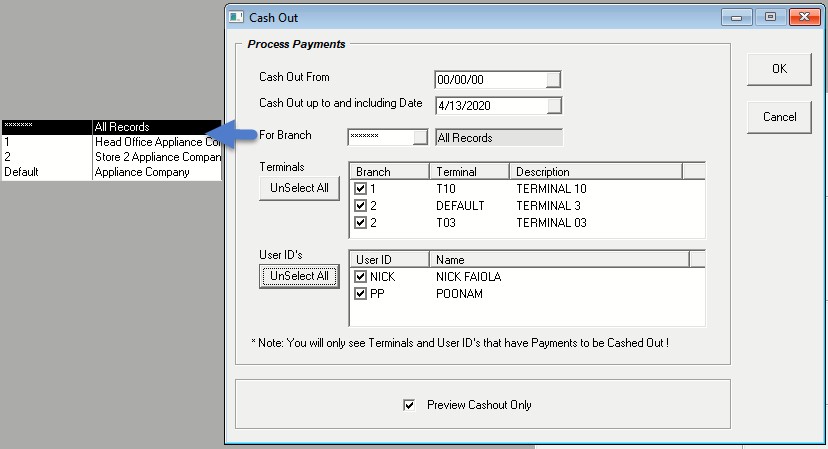The height and width of the screenshot is (449, 828).
Task: Click the Cash Out From date field
Action: [489, 80]
